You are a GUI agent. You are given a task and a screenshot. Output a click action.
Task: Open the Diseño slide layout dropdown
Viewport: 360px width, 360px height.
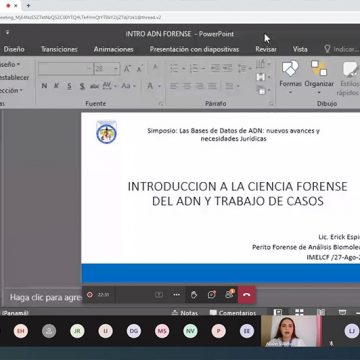9,64
